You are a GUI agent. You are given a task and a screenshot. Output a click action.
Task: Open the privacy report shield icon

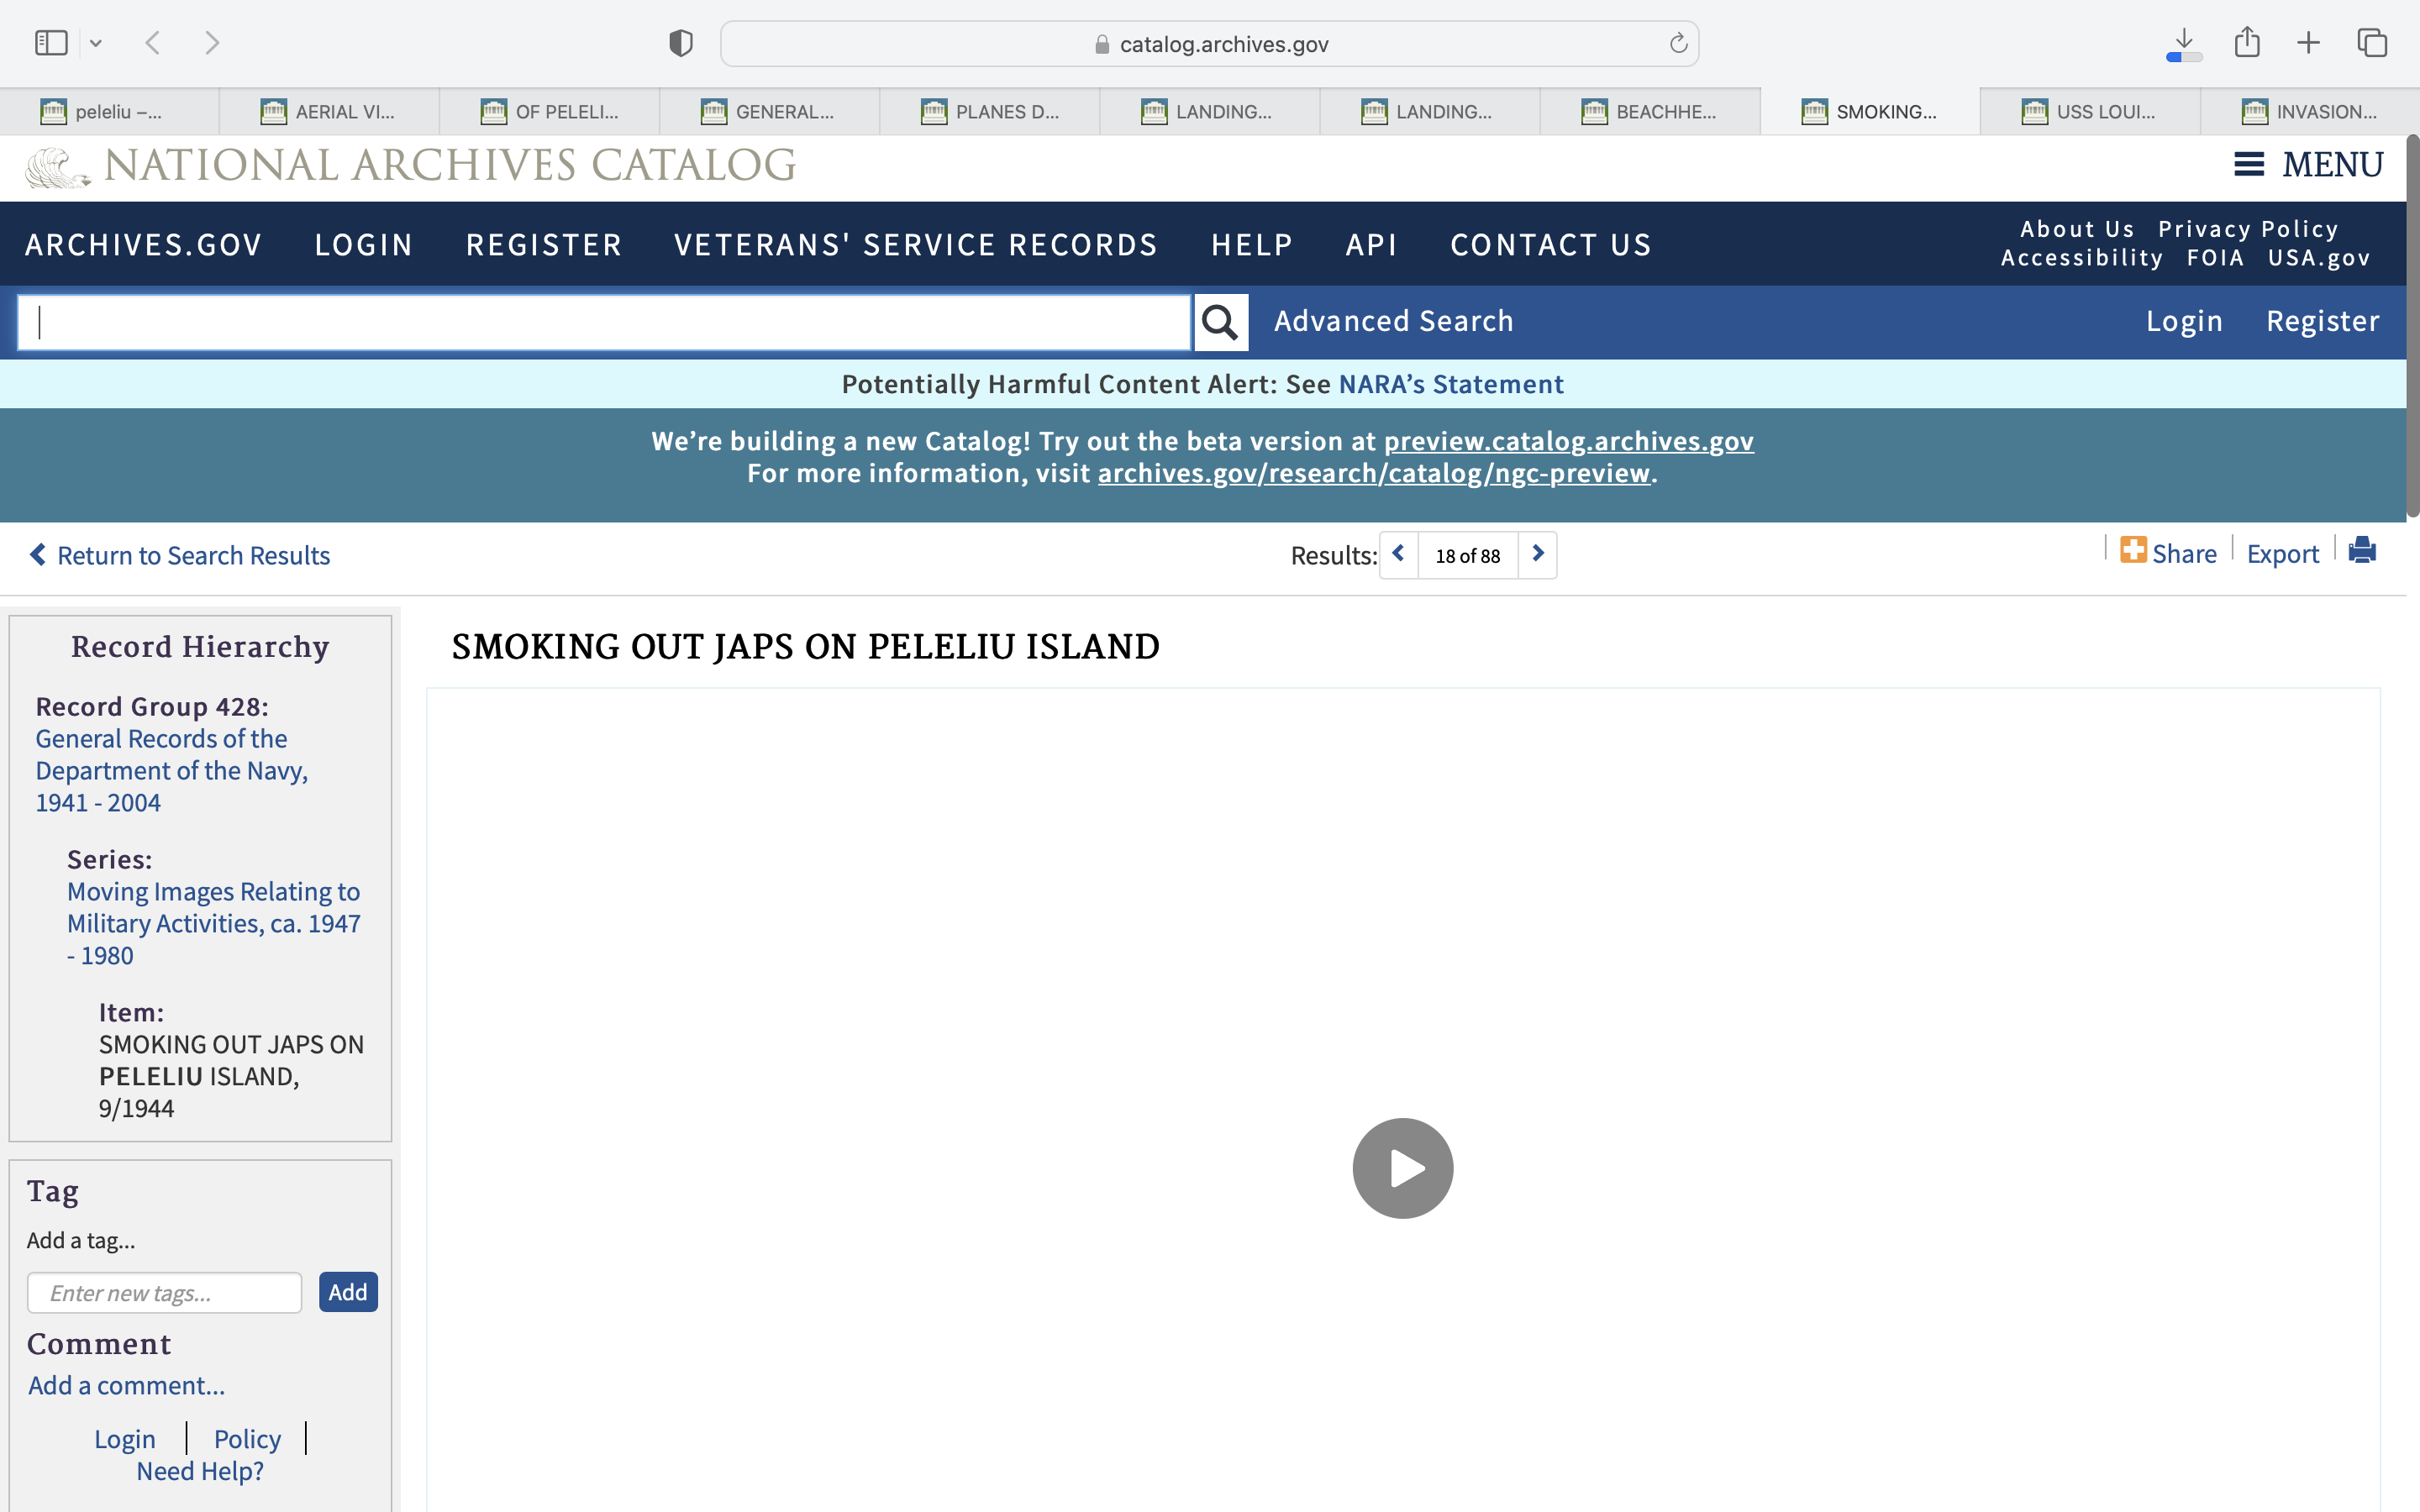pyautogui.click(x=680, y=43)
